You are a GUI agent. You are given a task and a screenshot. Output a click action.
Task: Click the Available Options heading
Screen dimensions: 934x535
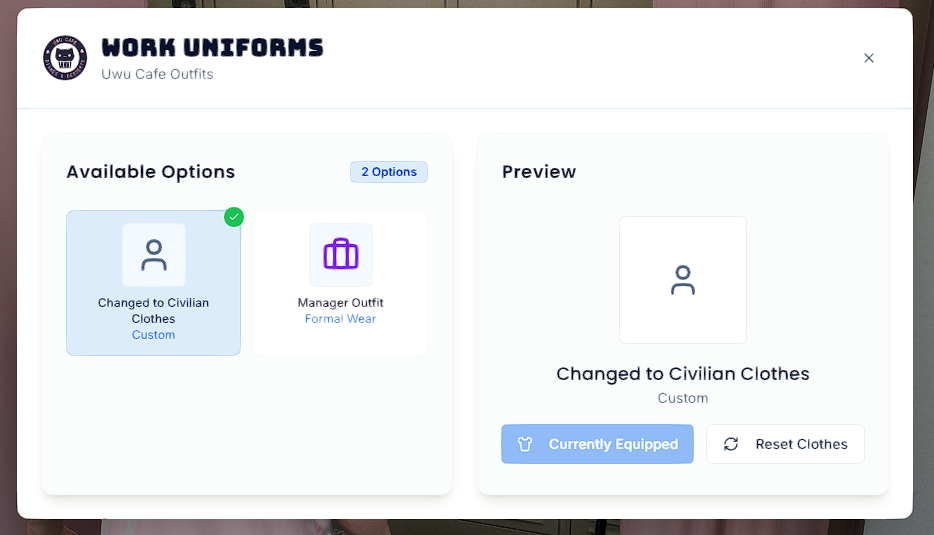pos(151,172)
